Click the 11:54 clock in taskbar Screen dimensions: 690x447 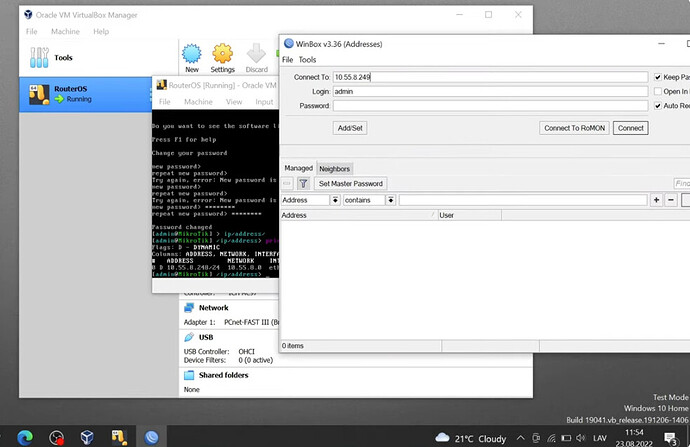pyautogui.click(x=634, y=432)
